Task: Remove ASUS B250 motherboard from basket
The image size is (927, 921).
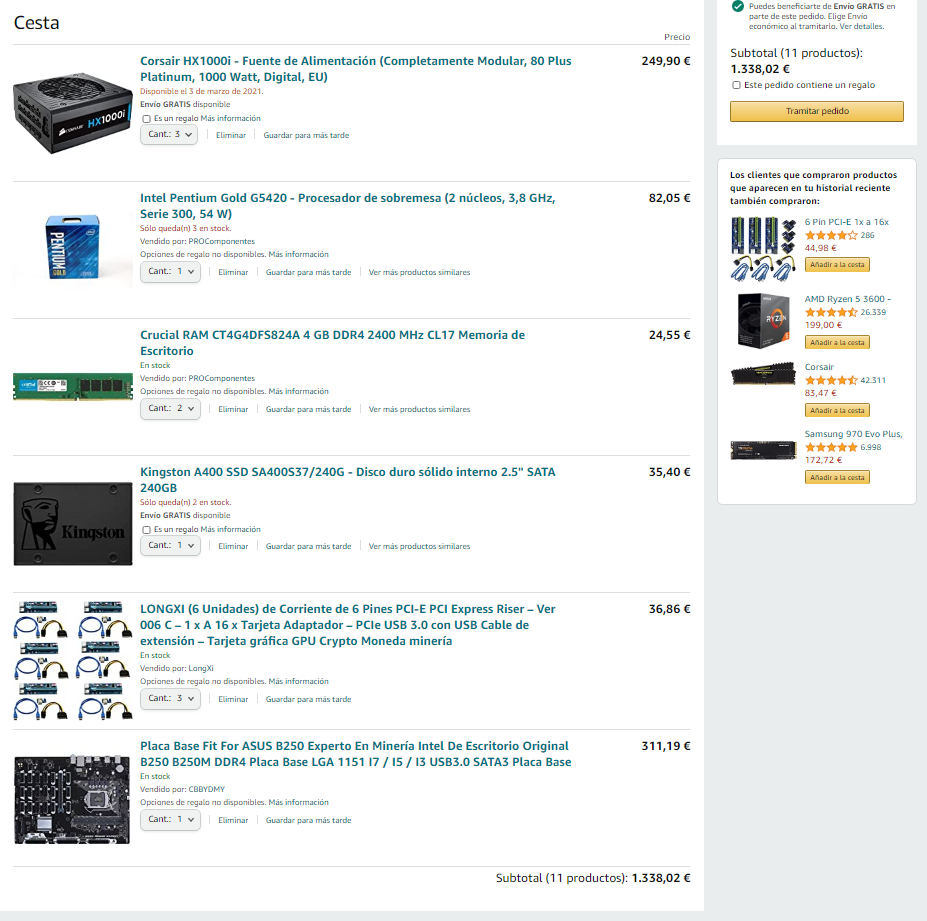Action: tap(233, 821)
